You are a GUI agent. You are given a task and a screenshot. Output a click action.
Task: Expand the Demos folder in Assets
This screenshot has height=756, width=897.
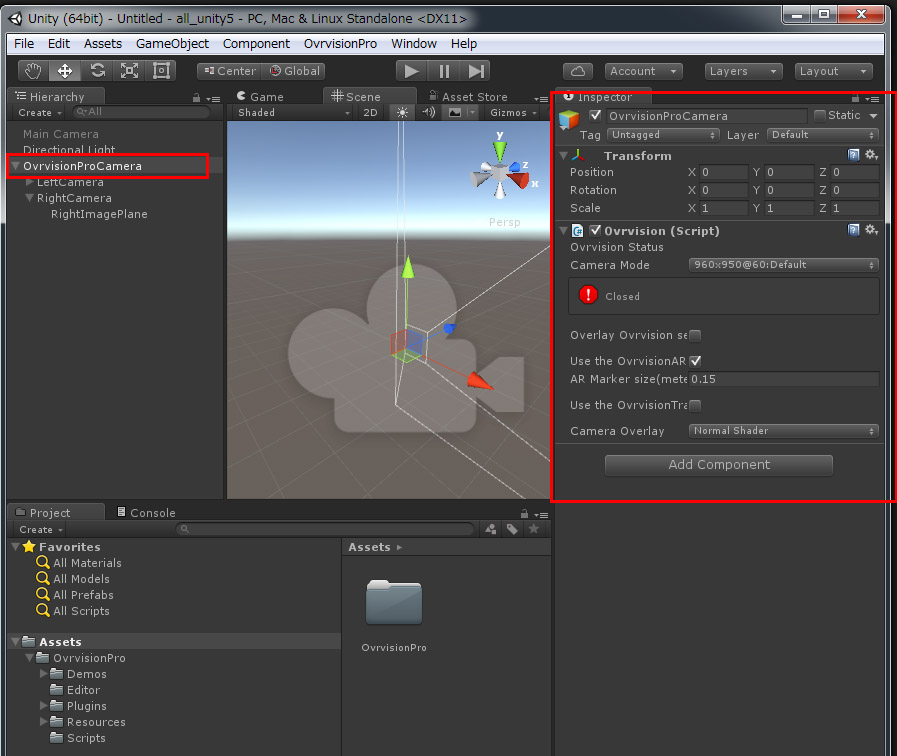[x=44, y=673]
